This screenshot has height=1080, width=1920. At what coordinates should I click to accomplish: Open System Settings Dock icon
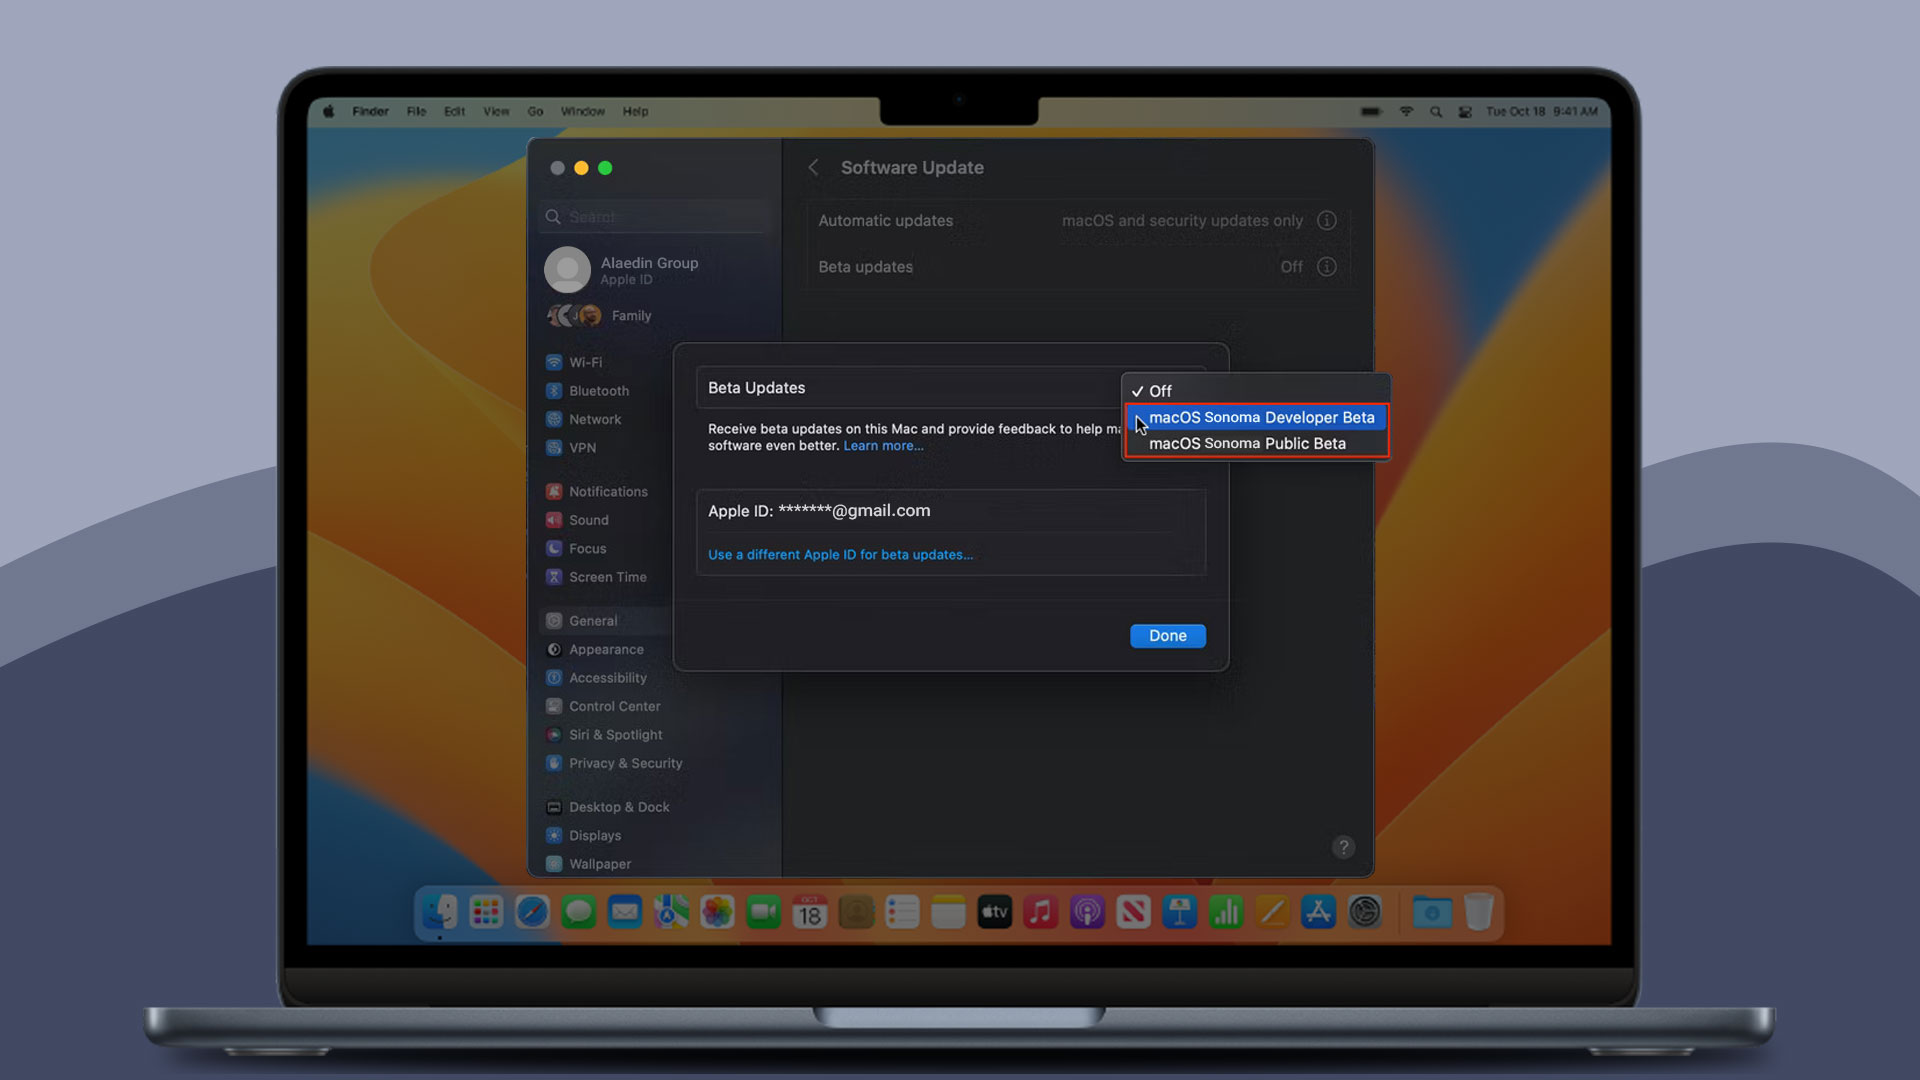point(1365,912)
